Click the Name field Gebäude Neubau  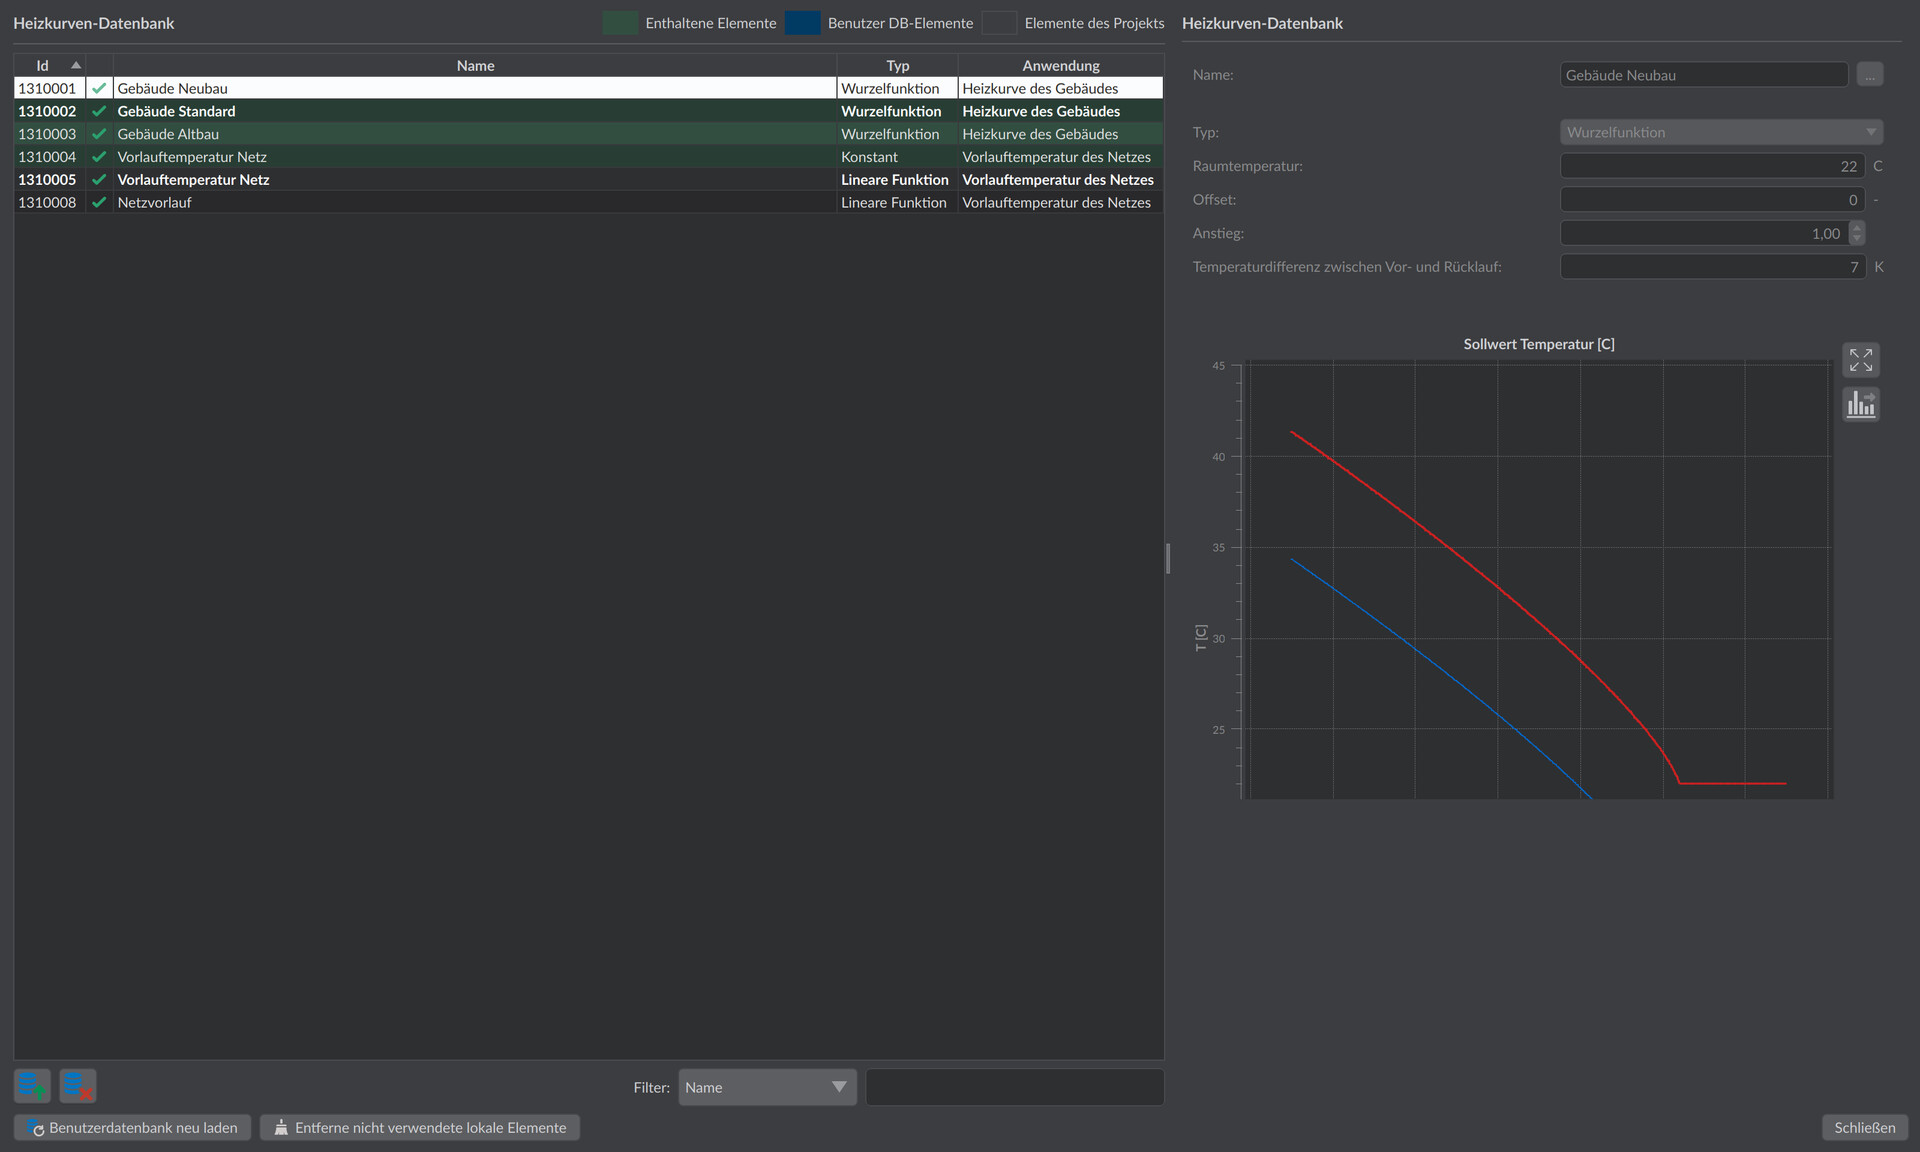tap(1704, 75)
